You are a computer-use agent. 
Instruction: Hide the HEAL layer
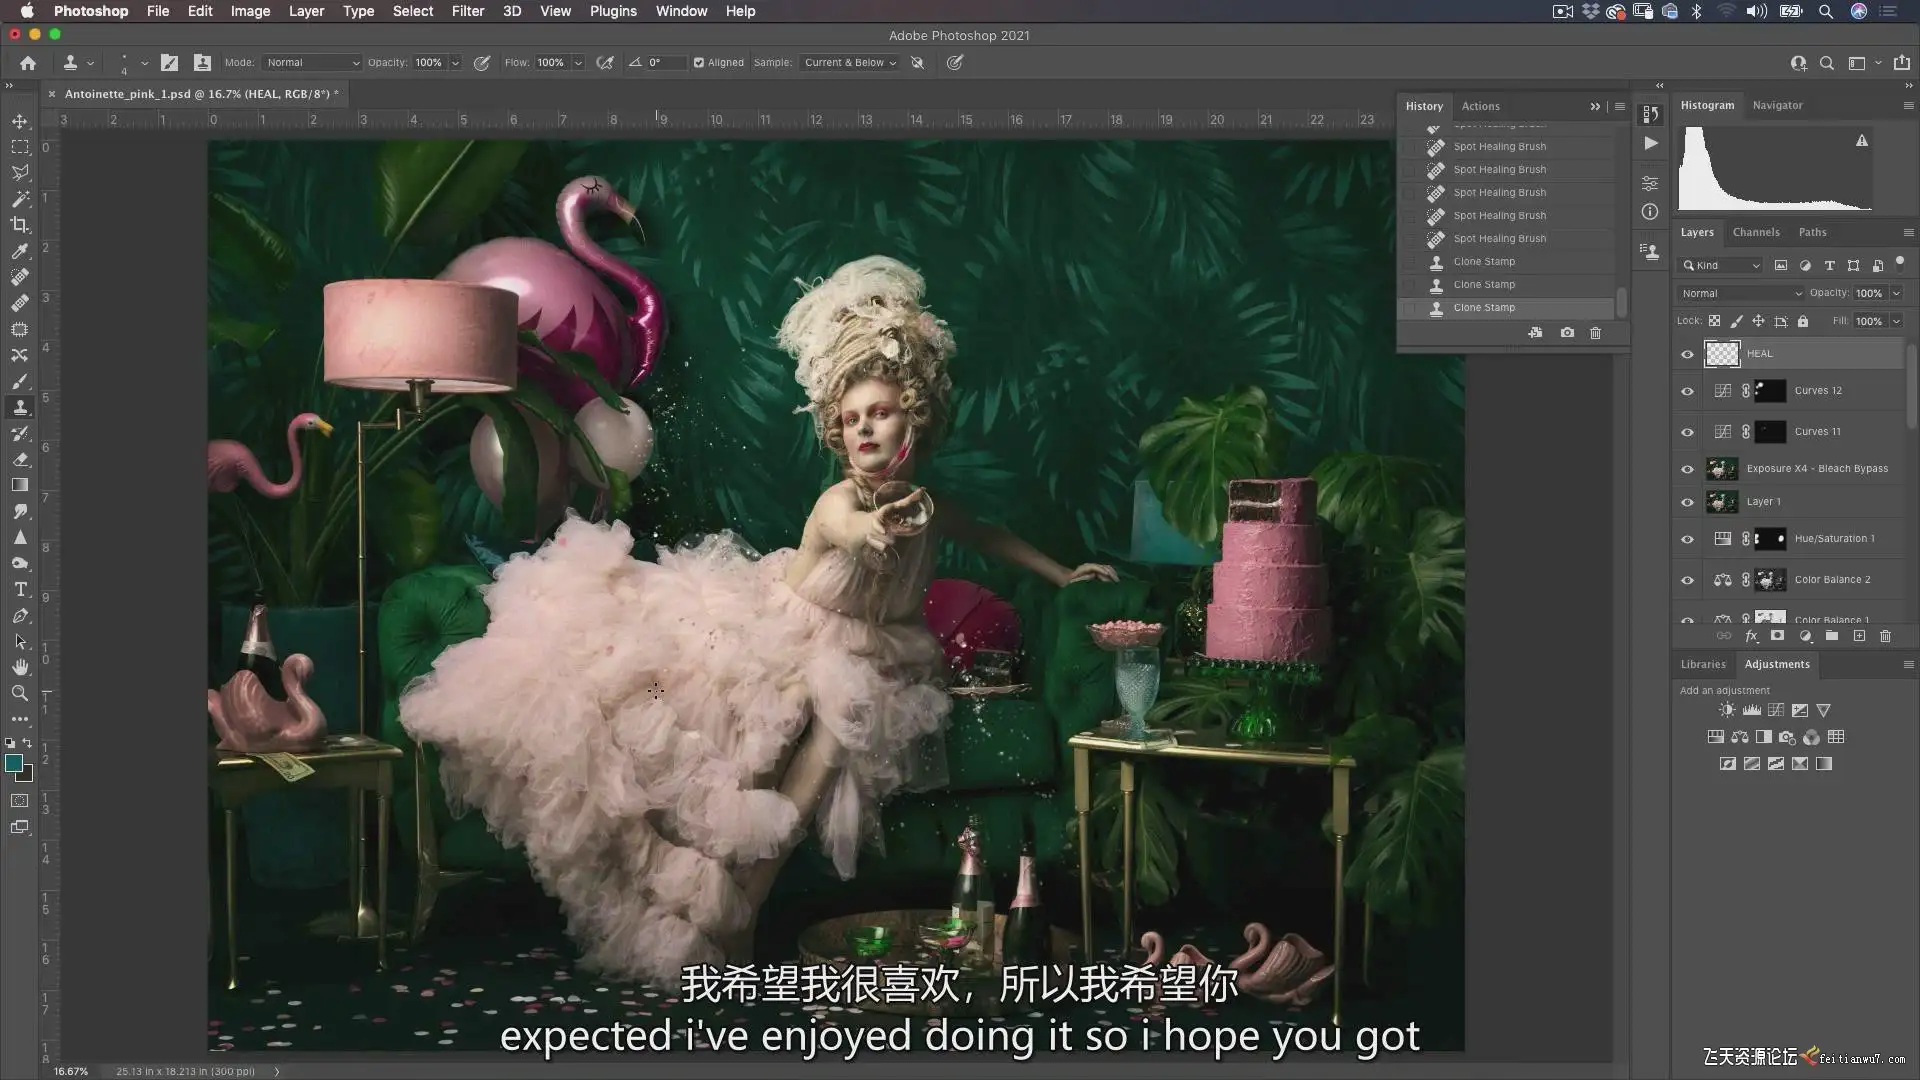coord(1687,354)
